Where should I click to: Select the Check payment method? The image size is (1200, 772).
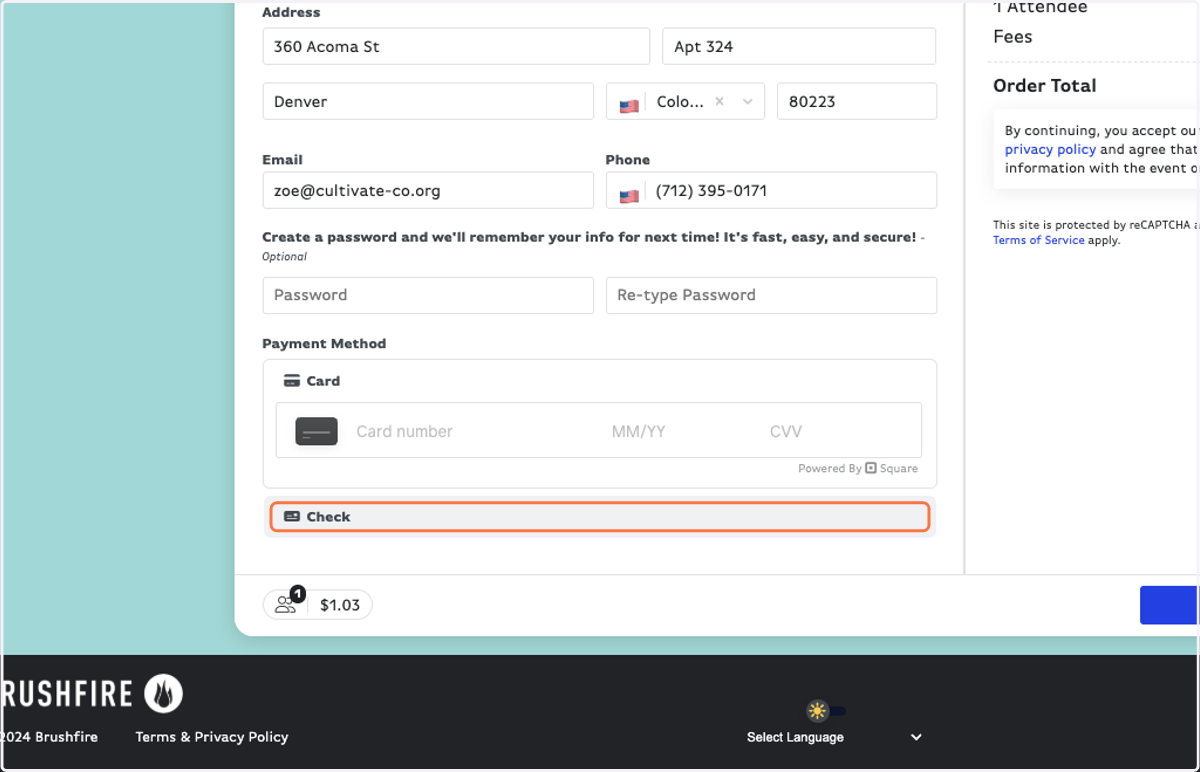(600, 517)
